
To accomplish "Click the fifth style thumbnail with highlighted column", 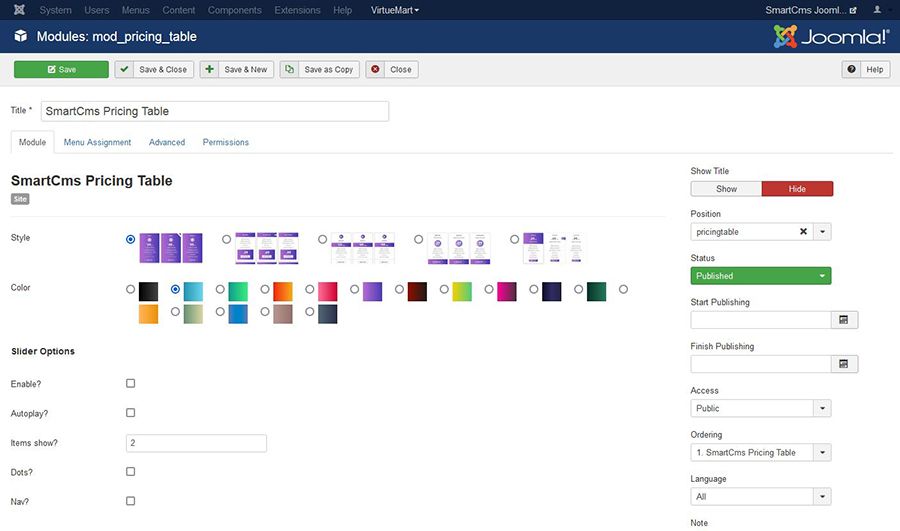I will click(554, 247).
